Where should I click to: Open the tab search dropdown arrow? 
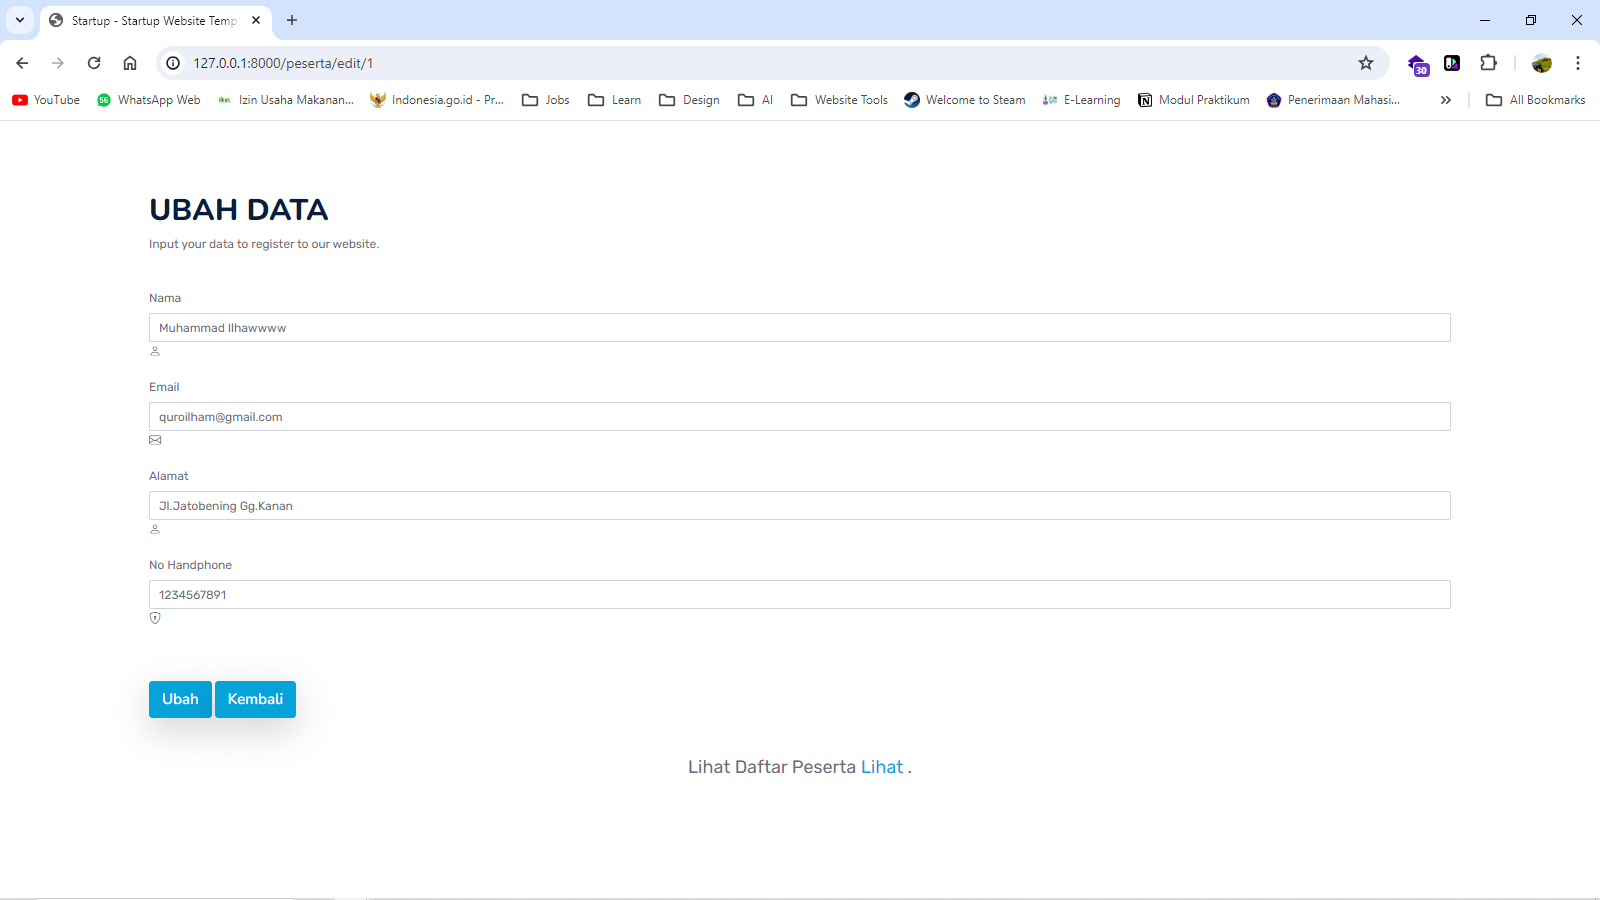click(20, 20)
